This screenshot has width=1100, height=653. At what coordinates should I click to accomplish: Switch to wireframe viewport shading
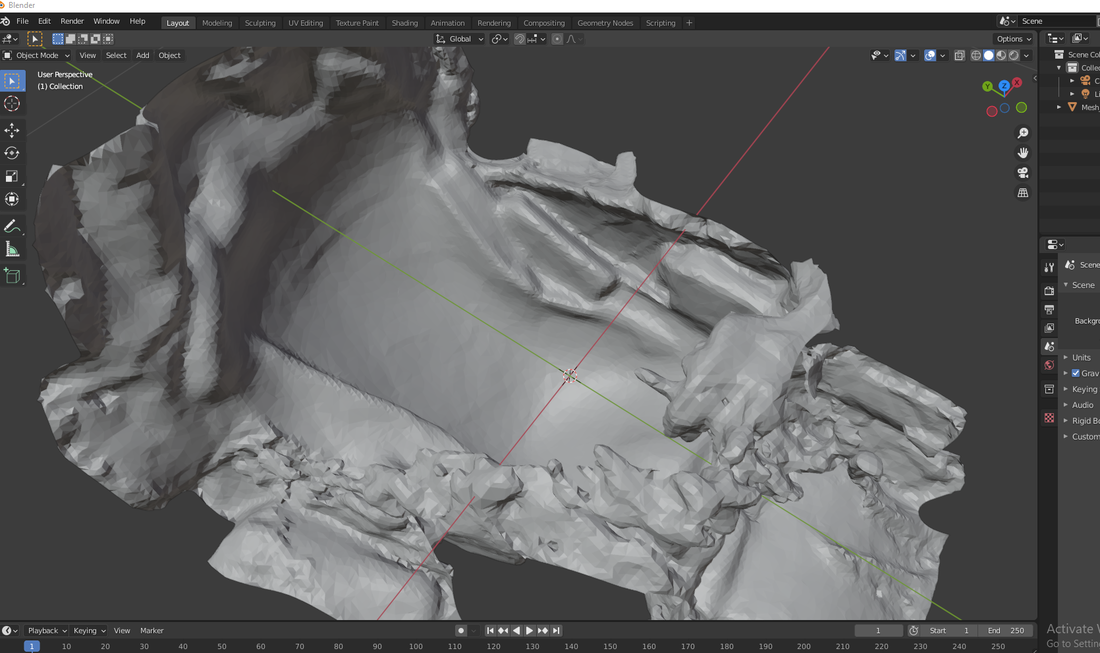click(976, 55)
